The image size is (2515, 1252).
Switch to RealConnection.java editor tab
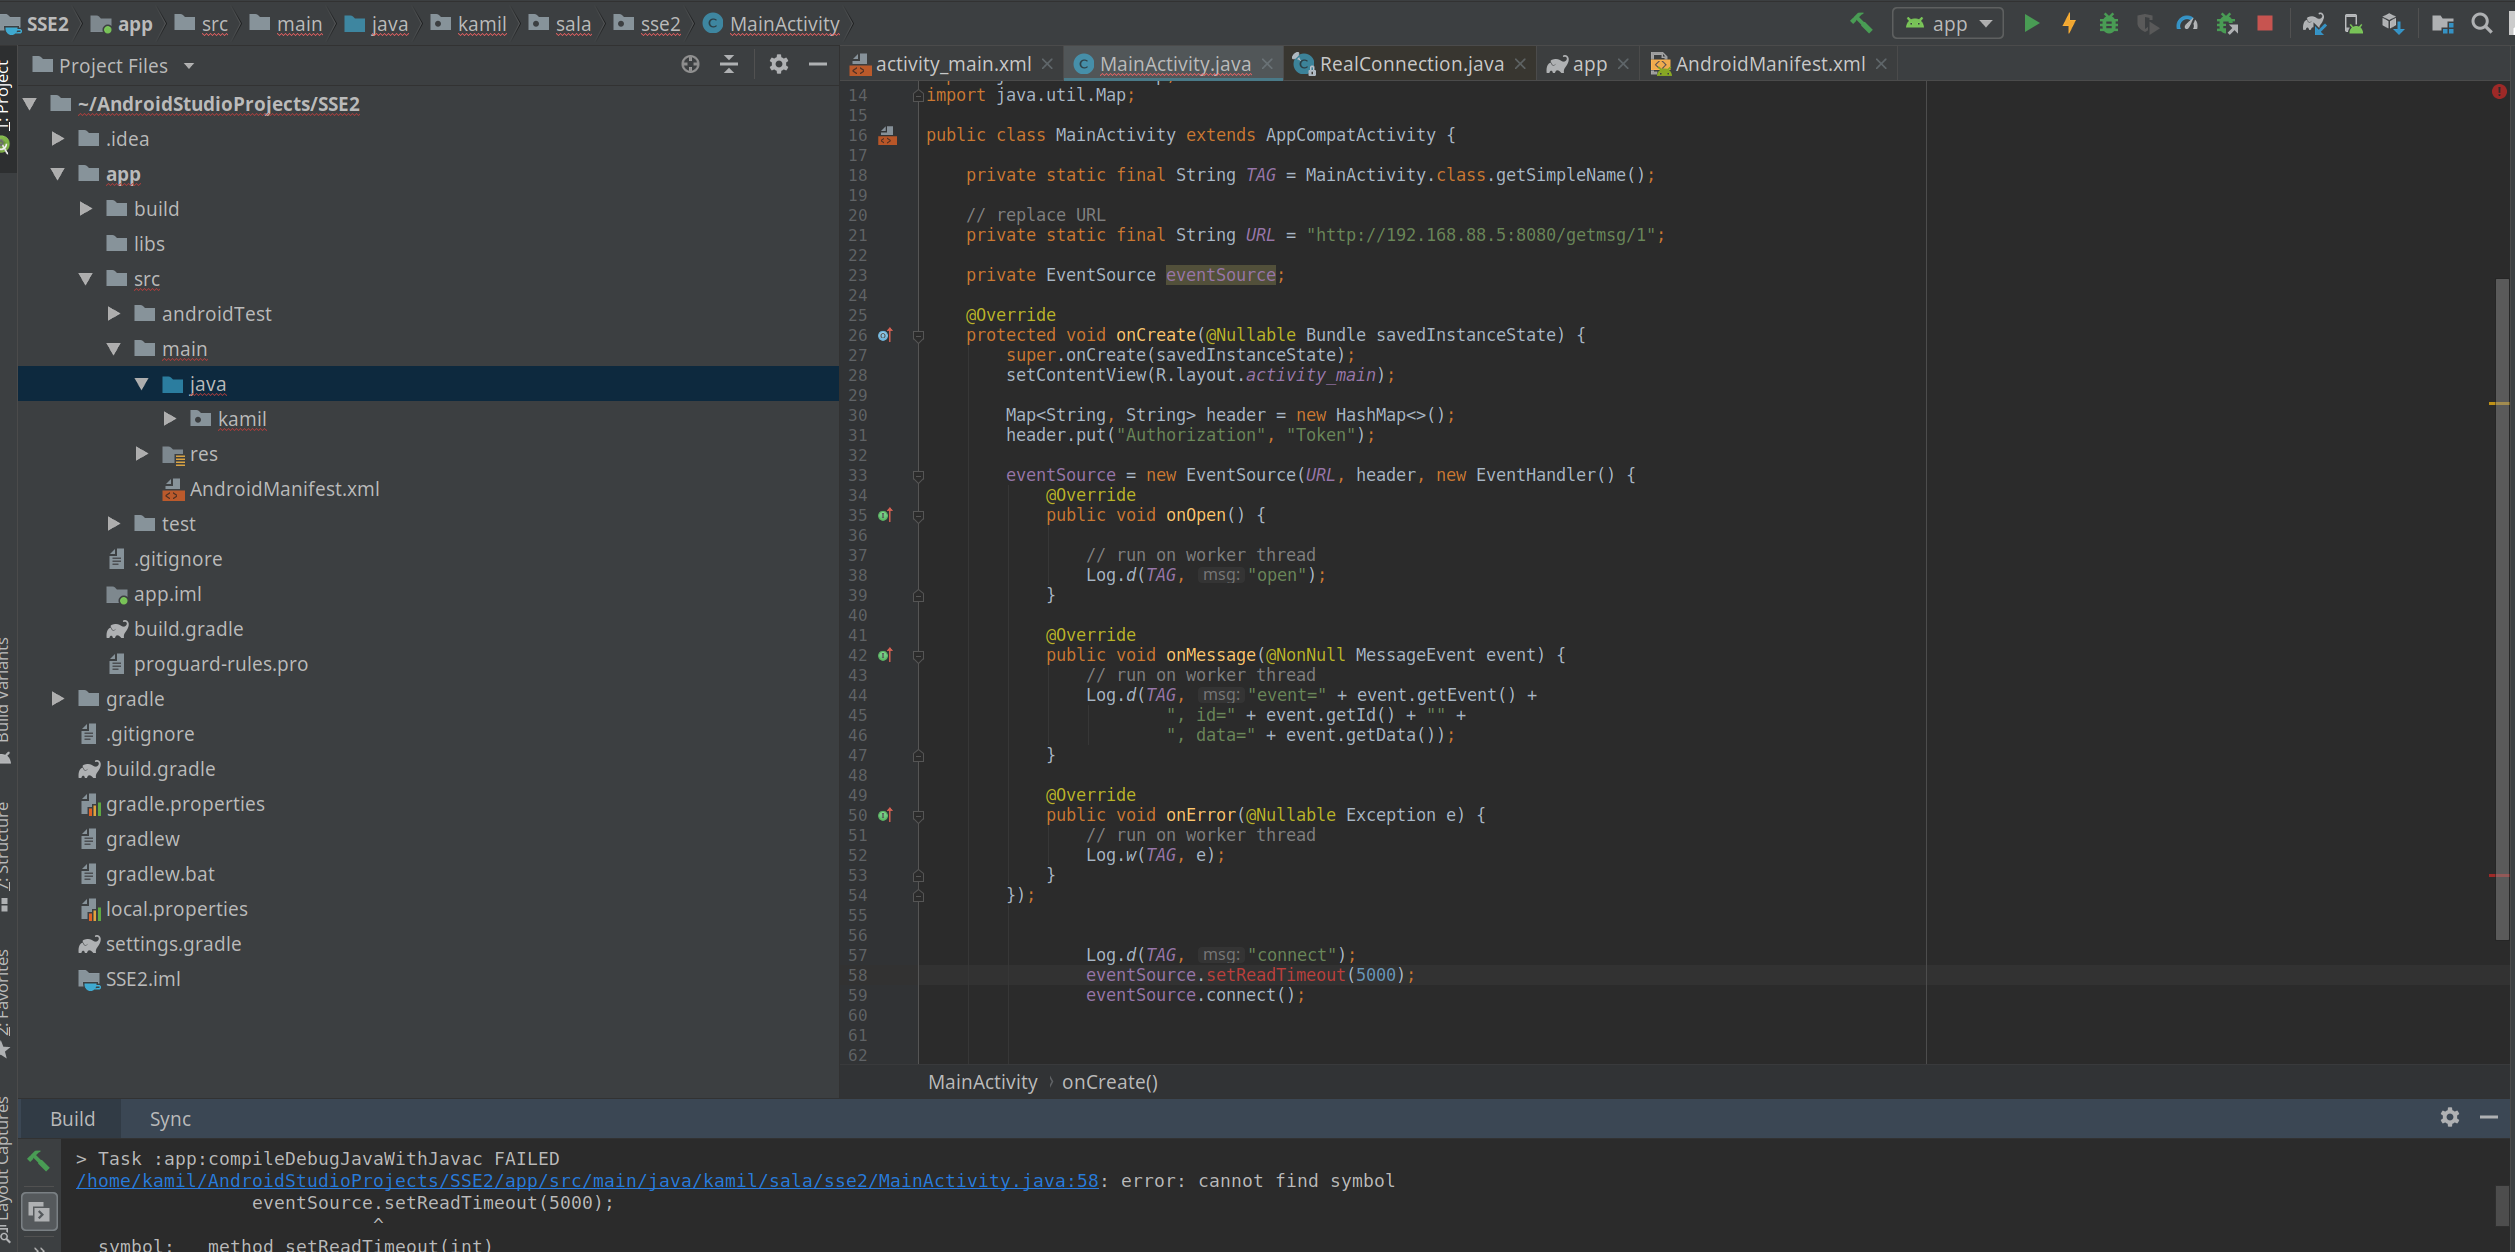[x=1410, y=64]
